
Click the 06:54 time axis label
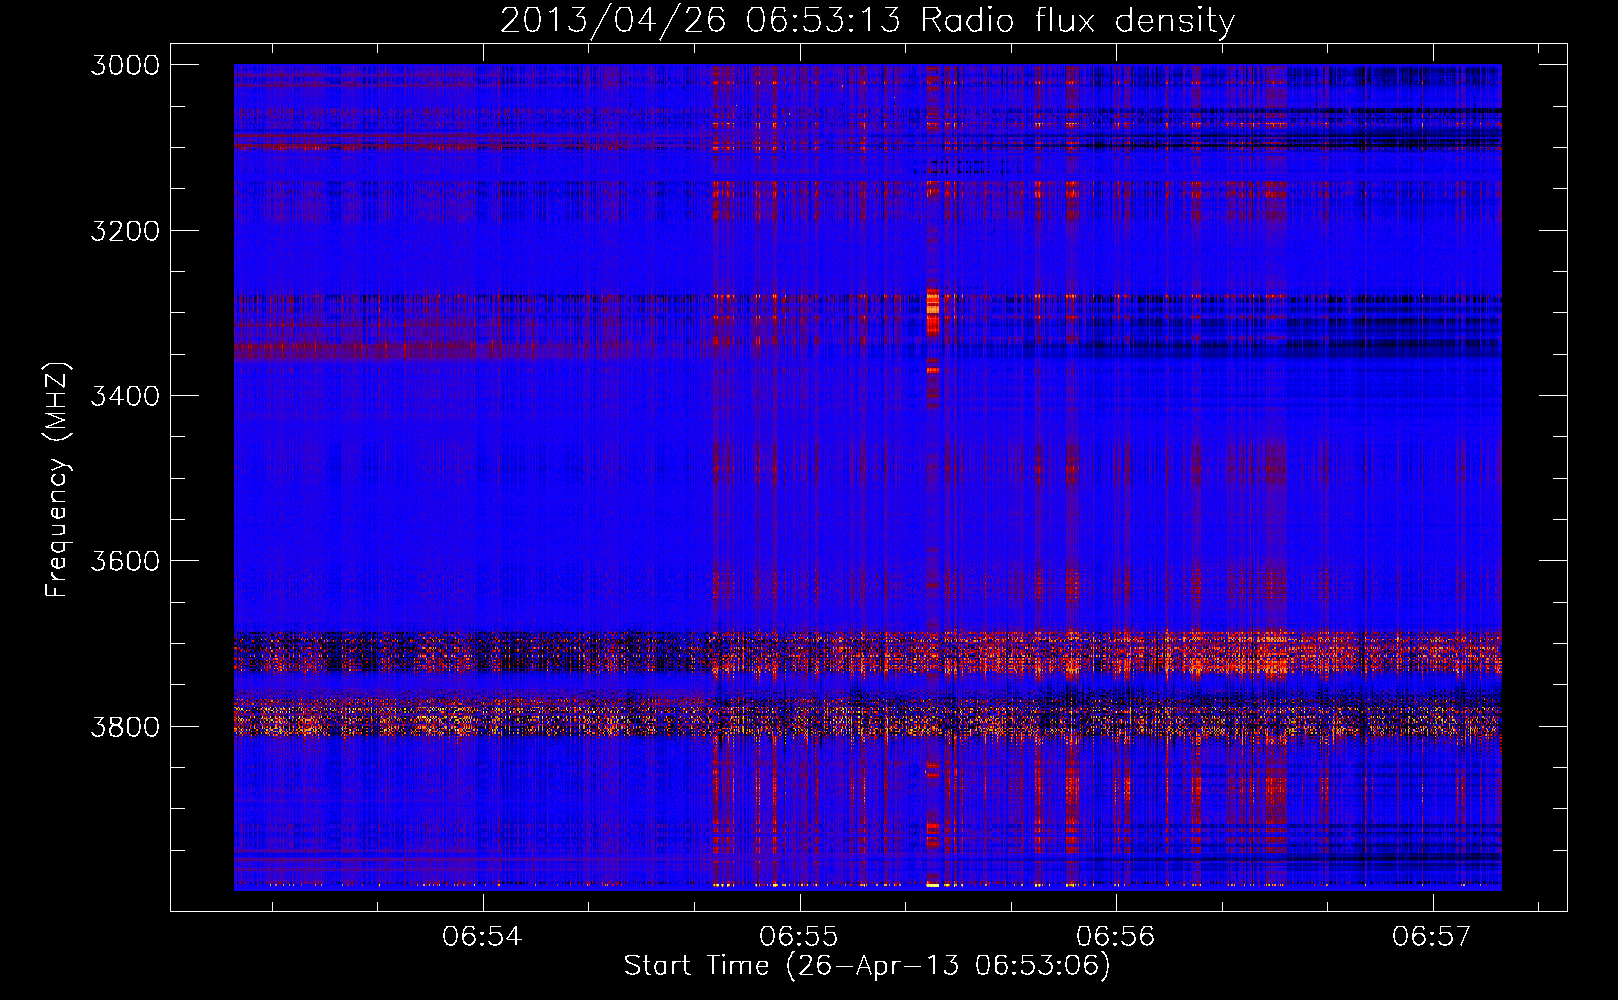coord(483,936)
